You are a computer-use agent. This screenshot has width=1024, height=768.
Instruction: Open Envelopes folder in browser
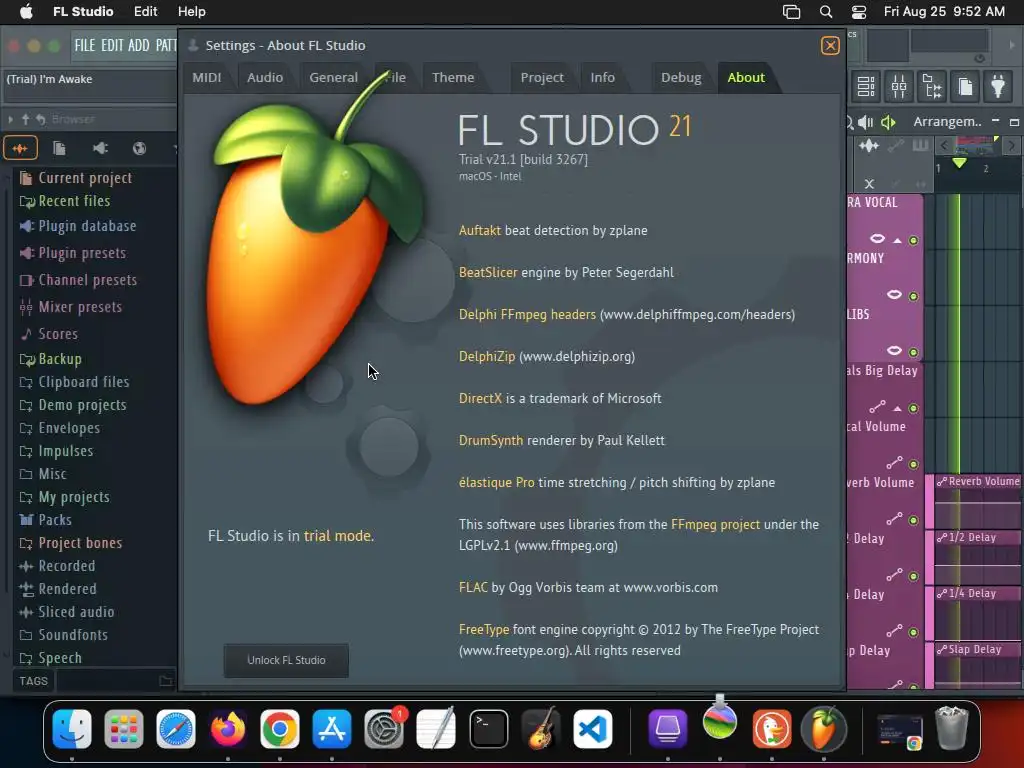coord(69,428)
